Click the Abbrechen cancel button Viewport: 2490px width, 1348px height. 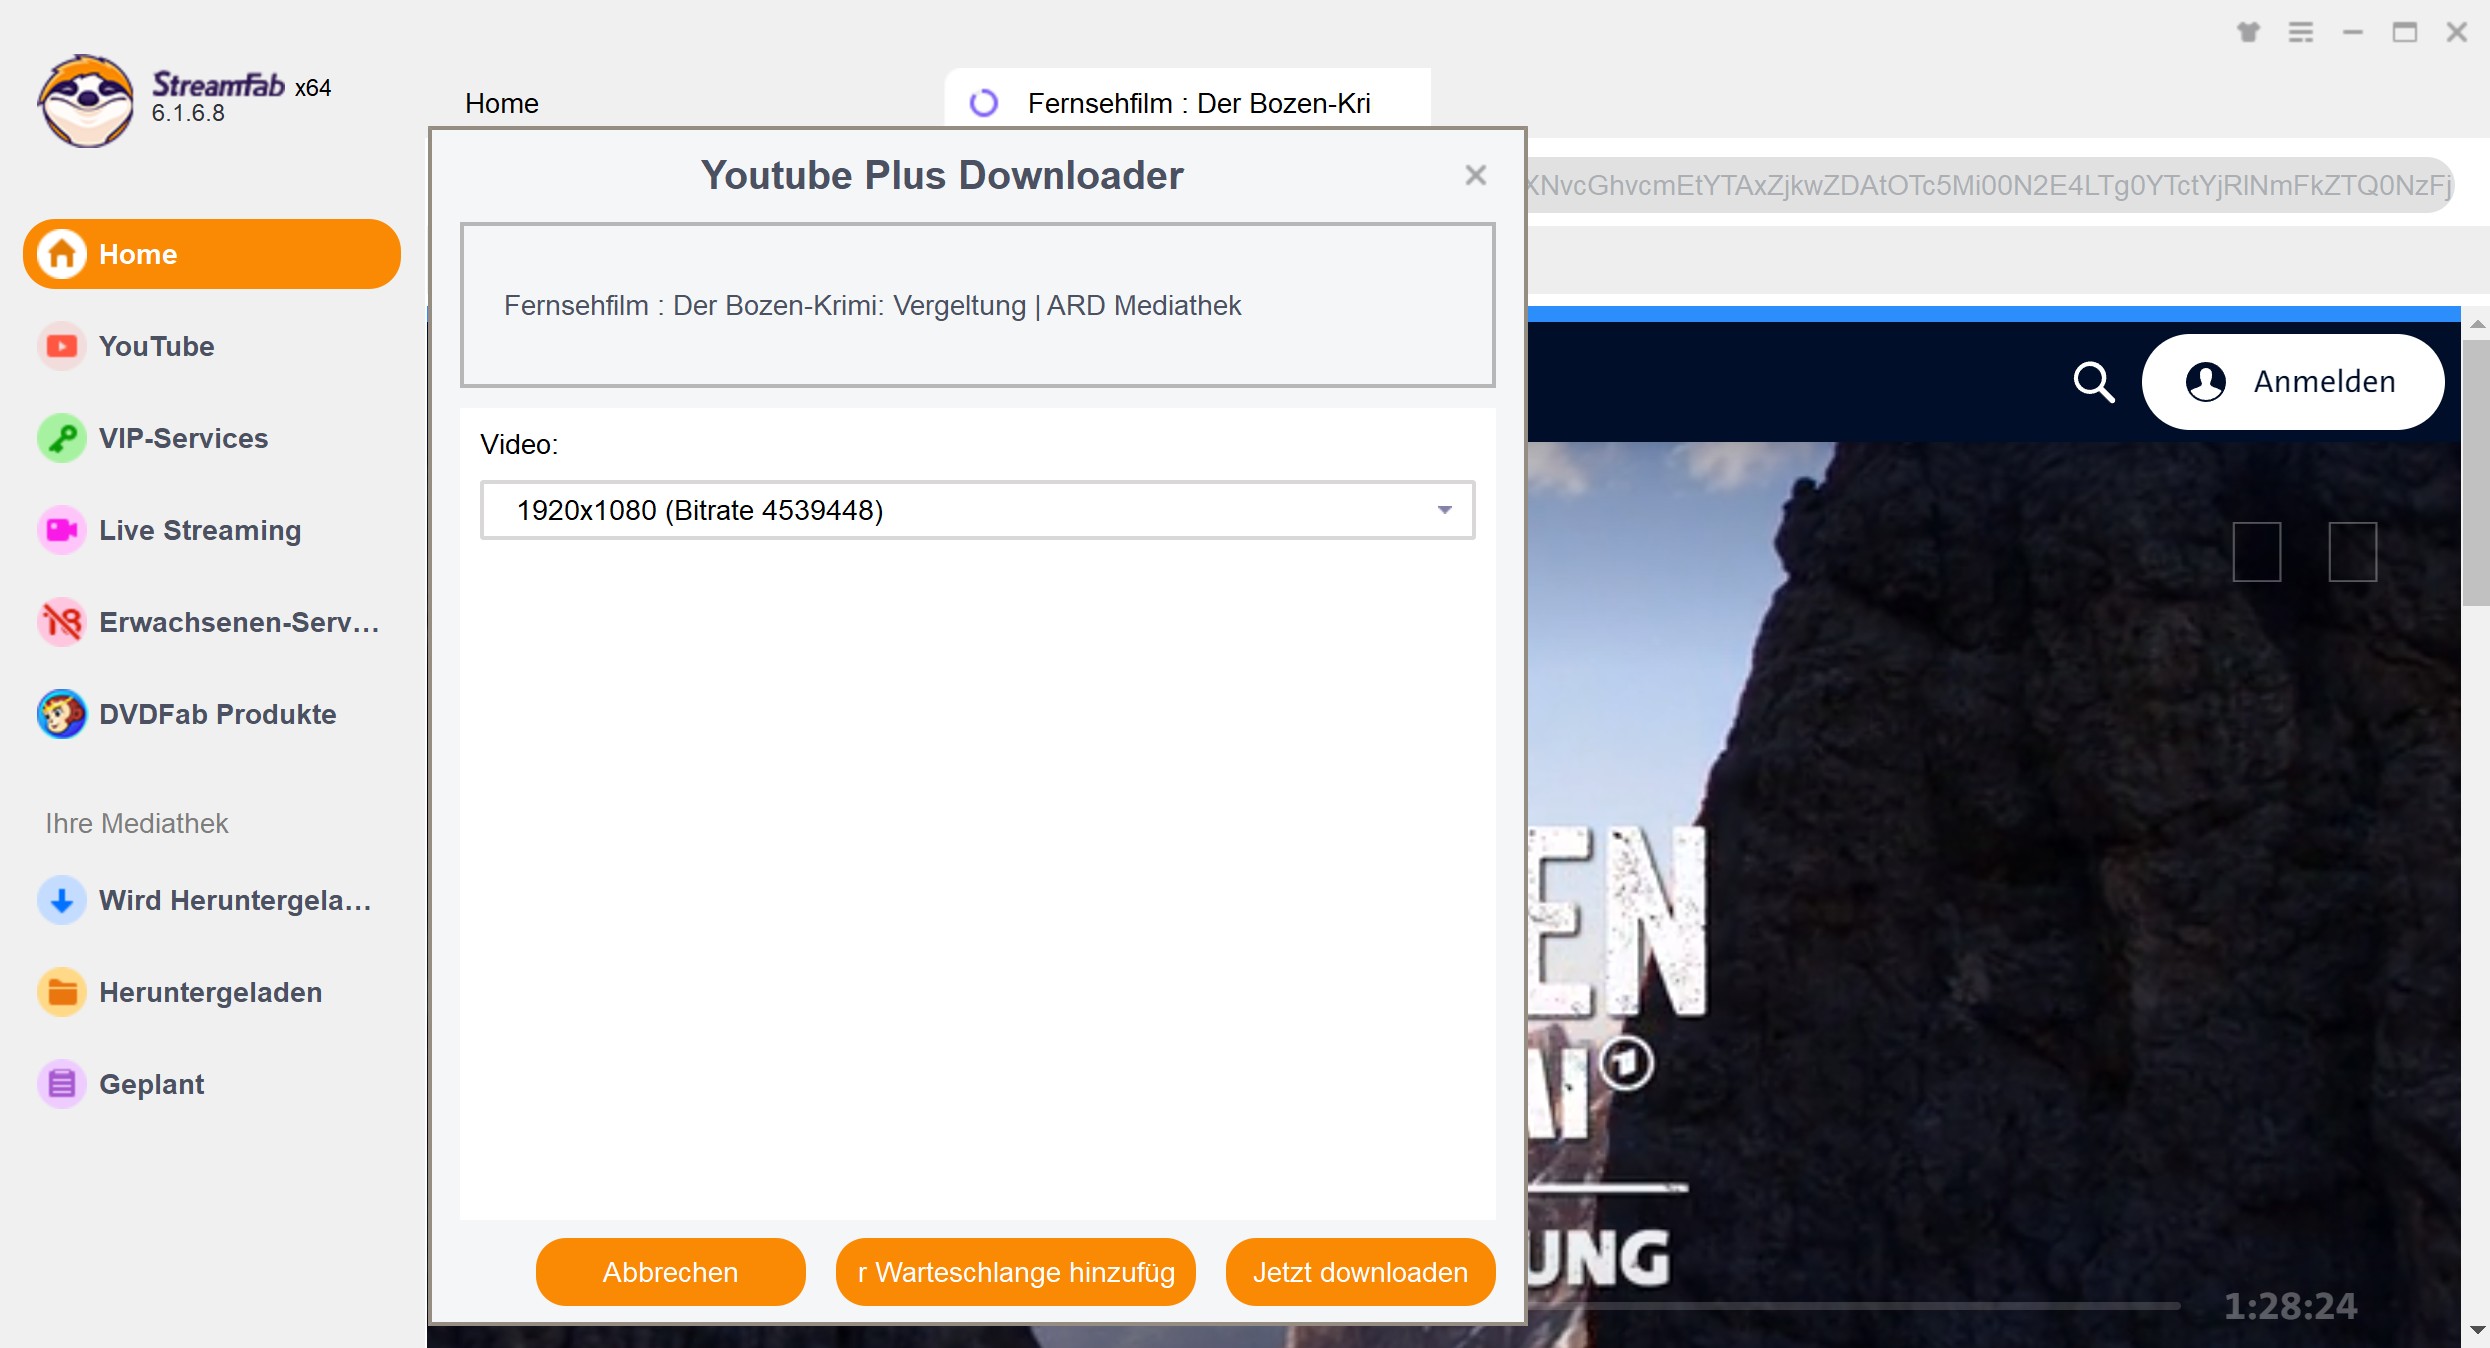pyautogui.click(x=671, y=1273)
